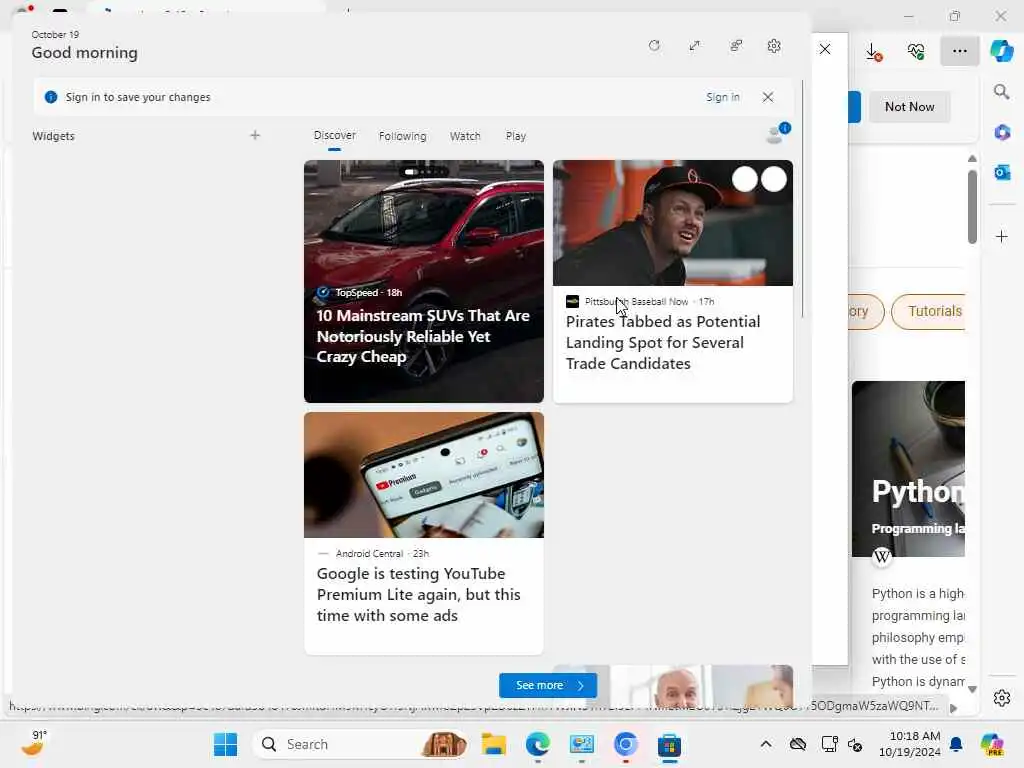
Task: Close the Edge popup with X
Action: [x=825, y=49]
